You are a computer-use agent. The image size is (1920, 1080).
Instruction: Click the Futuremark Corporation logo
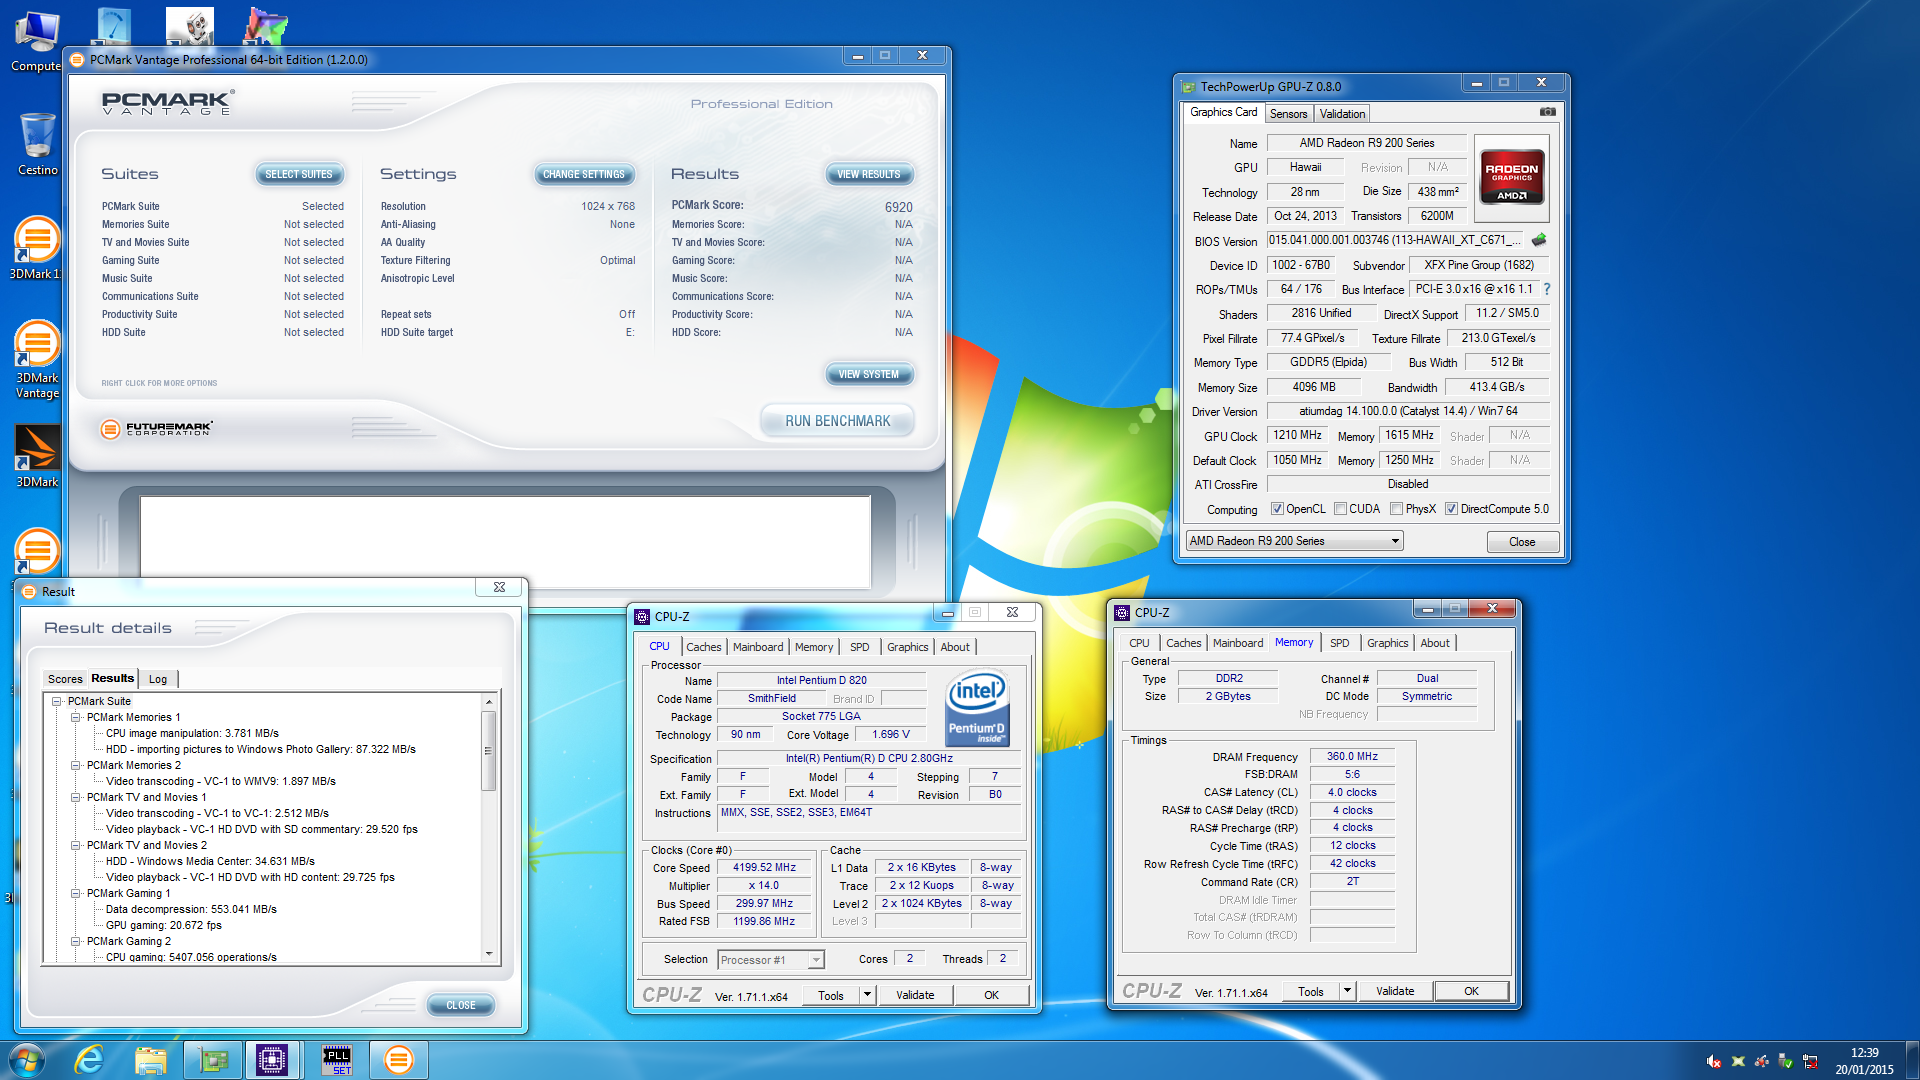pyautogui.click(x=157, y=429)
